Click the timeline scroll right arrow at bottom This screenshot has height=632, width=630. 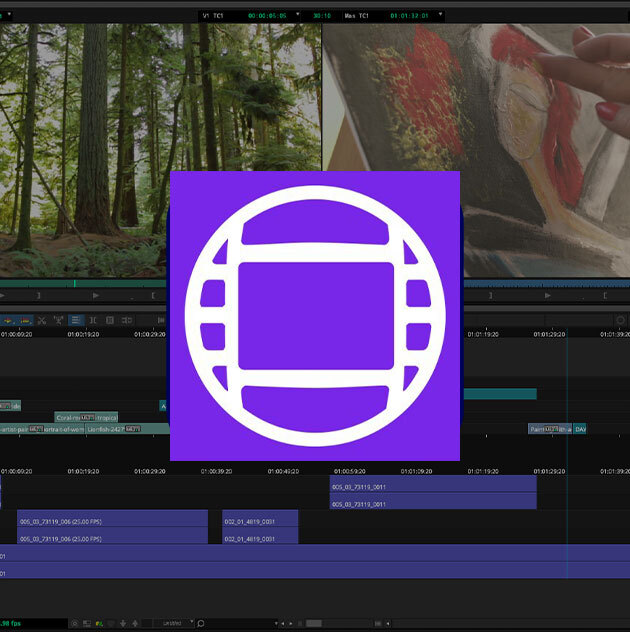(291, 624)
